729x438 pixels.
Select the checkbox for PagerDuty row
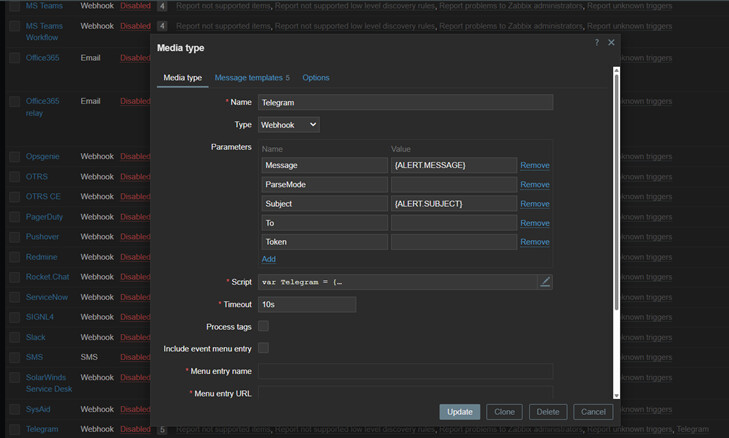15,217
